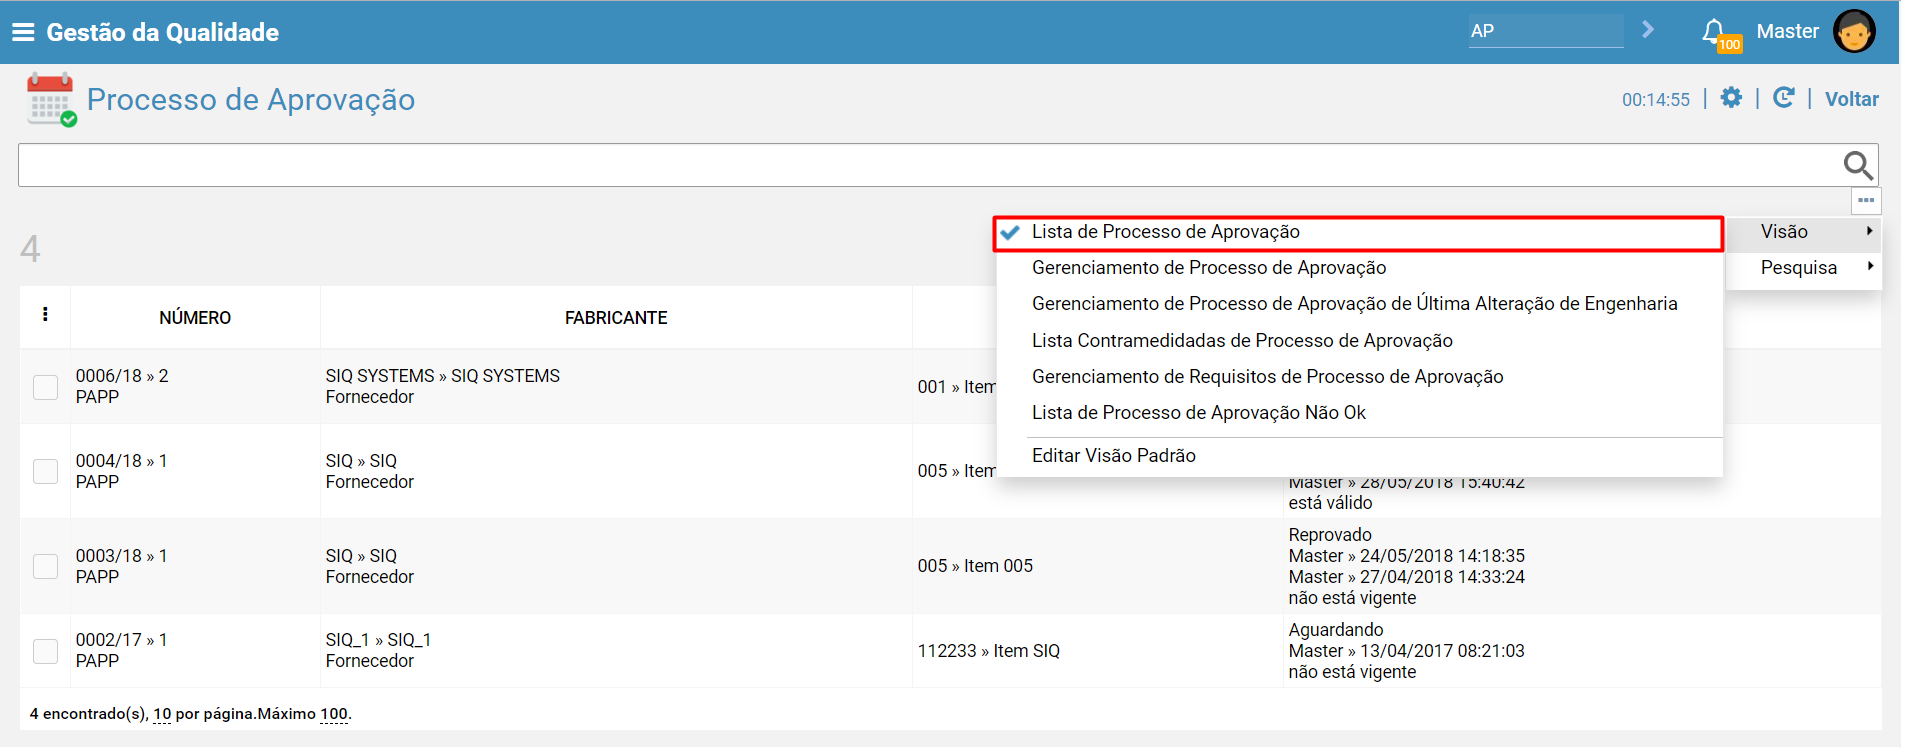Click the three-dots options button
The width and height of the screenshot is (1919, 748).
pyautogui.click(x=1866, y=201)
